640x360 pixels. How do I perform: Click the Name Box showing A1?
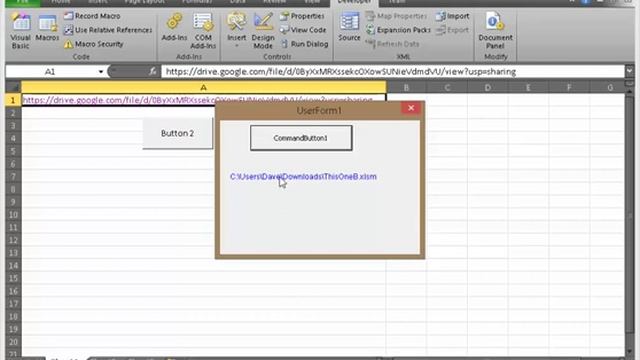coord(51,72)
